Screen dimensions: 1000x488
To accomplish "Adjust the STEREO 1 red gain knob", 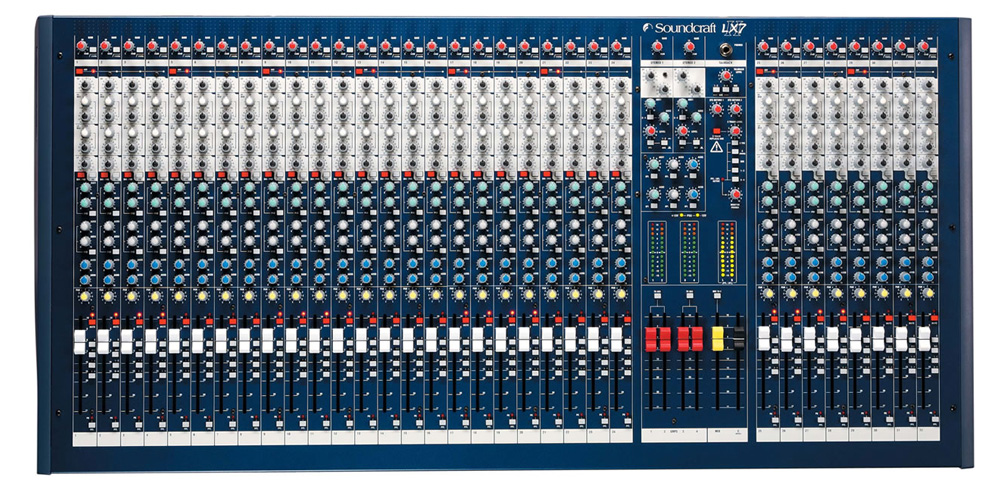I will [x=656, y=47].
